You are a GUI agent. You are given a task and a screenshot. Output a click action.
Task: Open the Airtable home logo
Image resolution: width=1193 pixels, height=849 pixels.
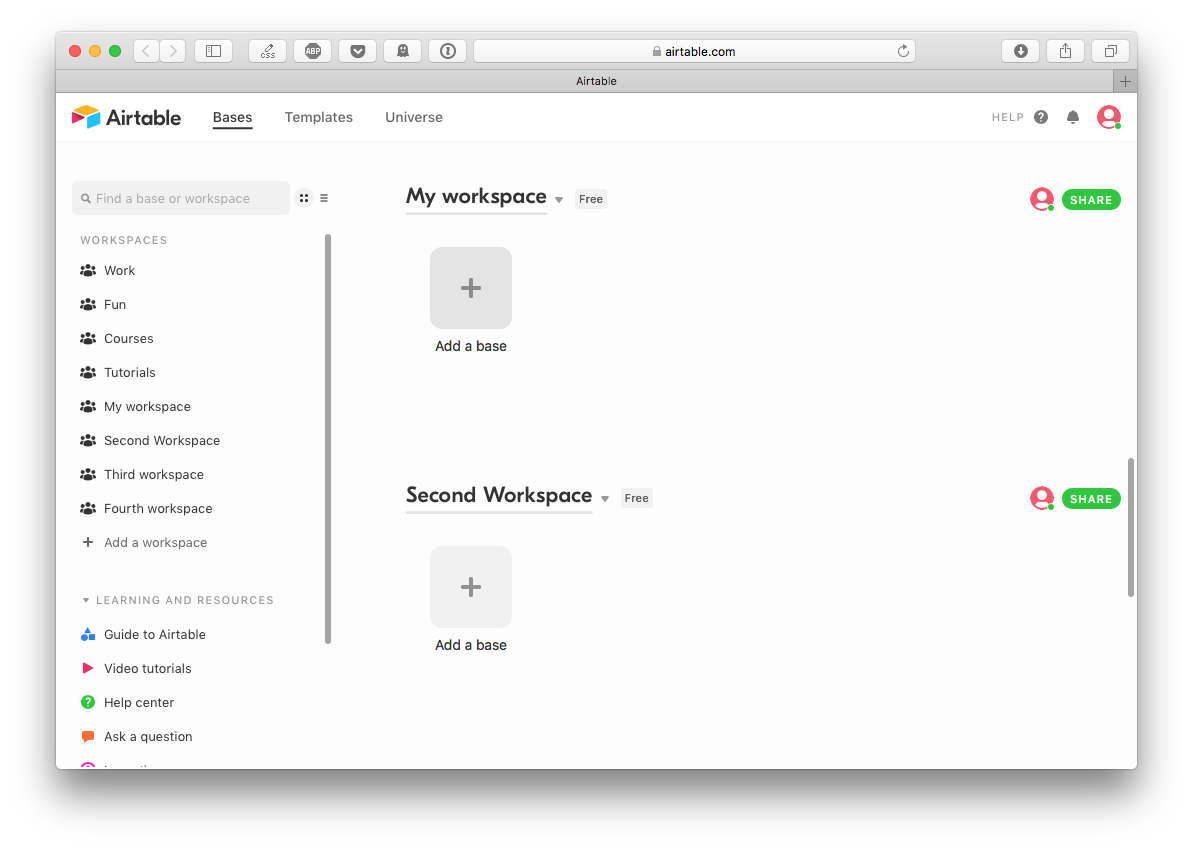[126, 117]
